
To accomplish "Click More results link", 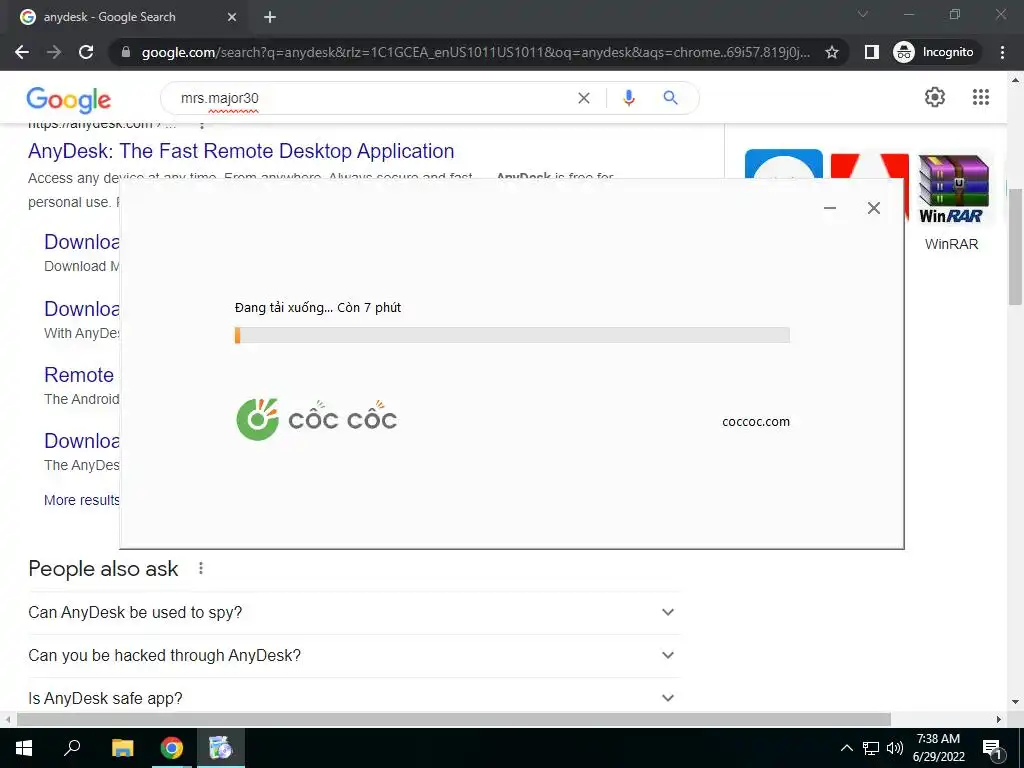I will pos(82,500).
